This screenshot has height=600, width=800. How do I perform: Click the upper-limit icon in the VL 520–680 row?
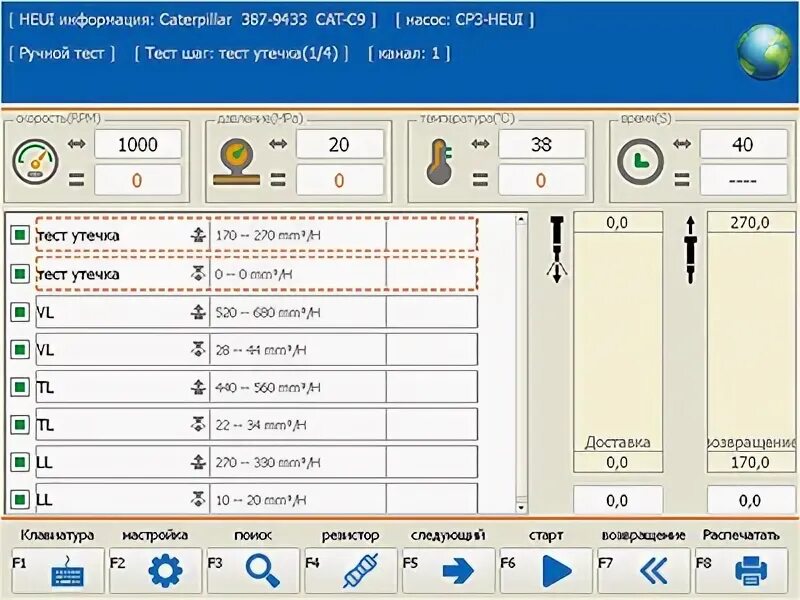click(x=198, y=312)
